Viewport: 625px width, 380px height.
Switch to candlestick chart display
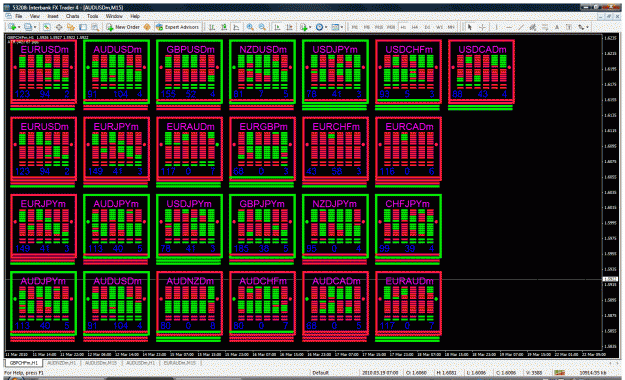pyautogui.click(x=224, y=27)
